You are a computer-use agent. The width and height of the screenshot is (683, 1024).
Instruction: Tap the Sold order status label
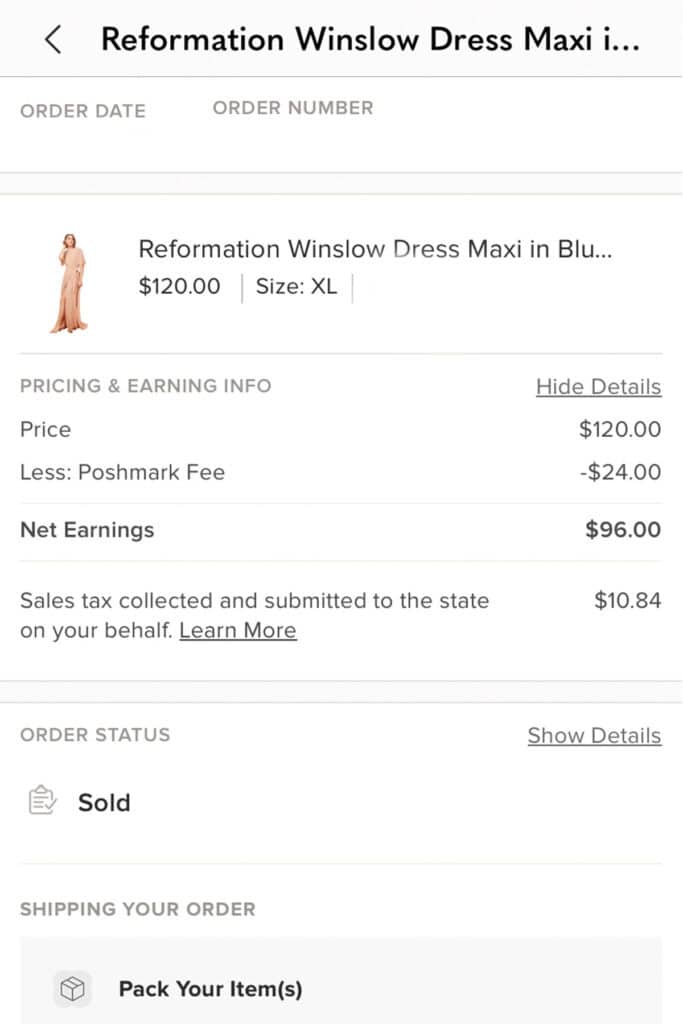tap(104, 802)
